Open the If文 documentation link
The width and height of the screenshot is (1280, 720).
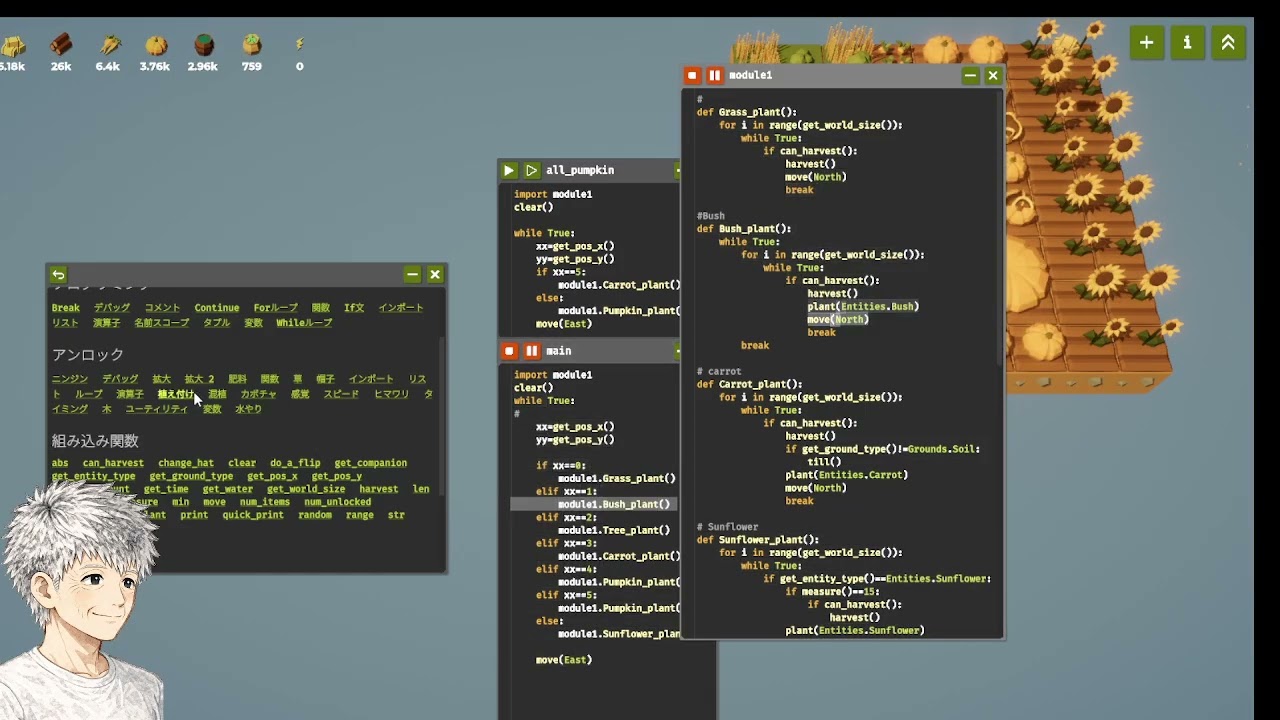coord(354,308)
